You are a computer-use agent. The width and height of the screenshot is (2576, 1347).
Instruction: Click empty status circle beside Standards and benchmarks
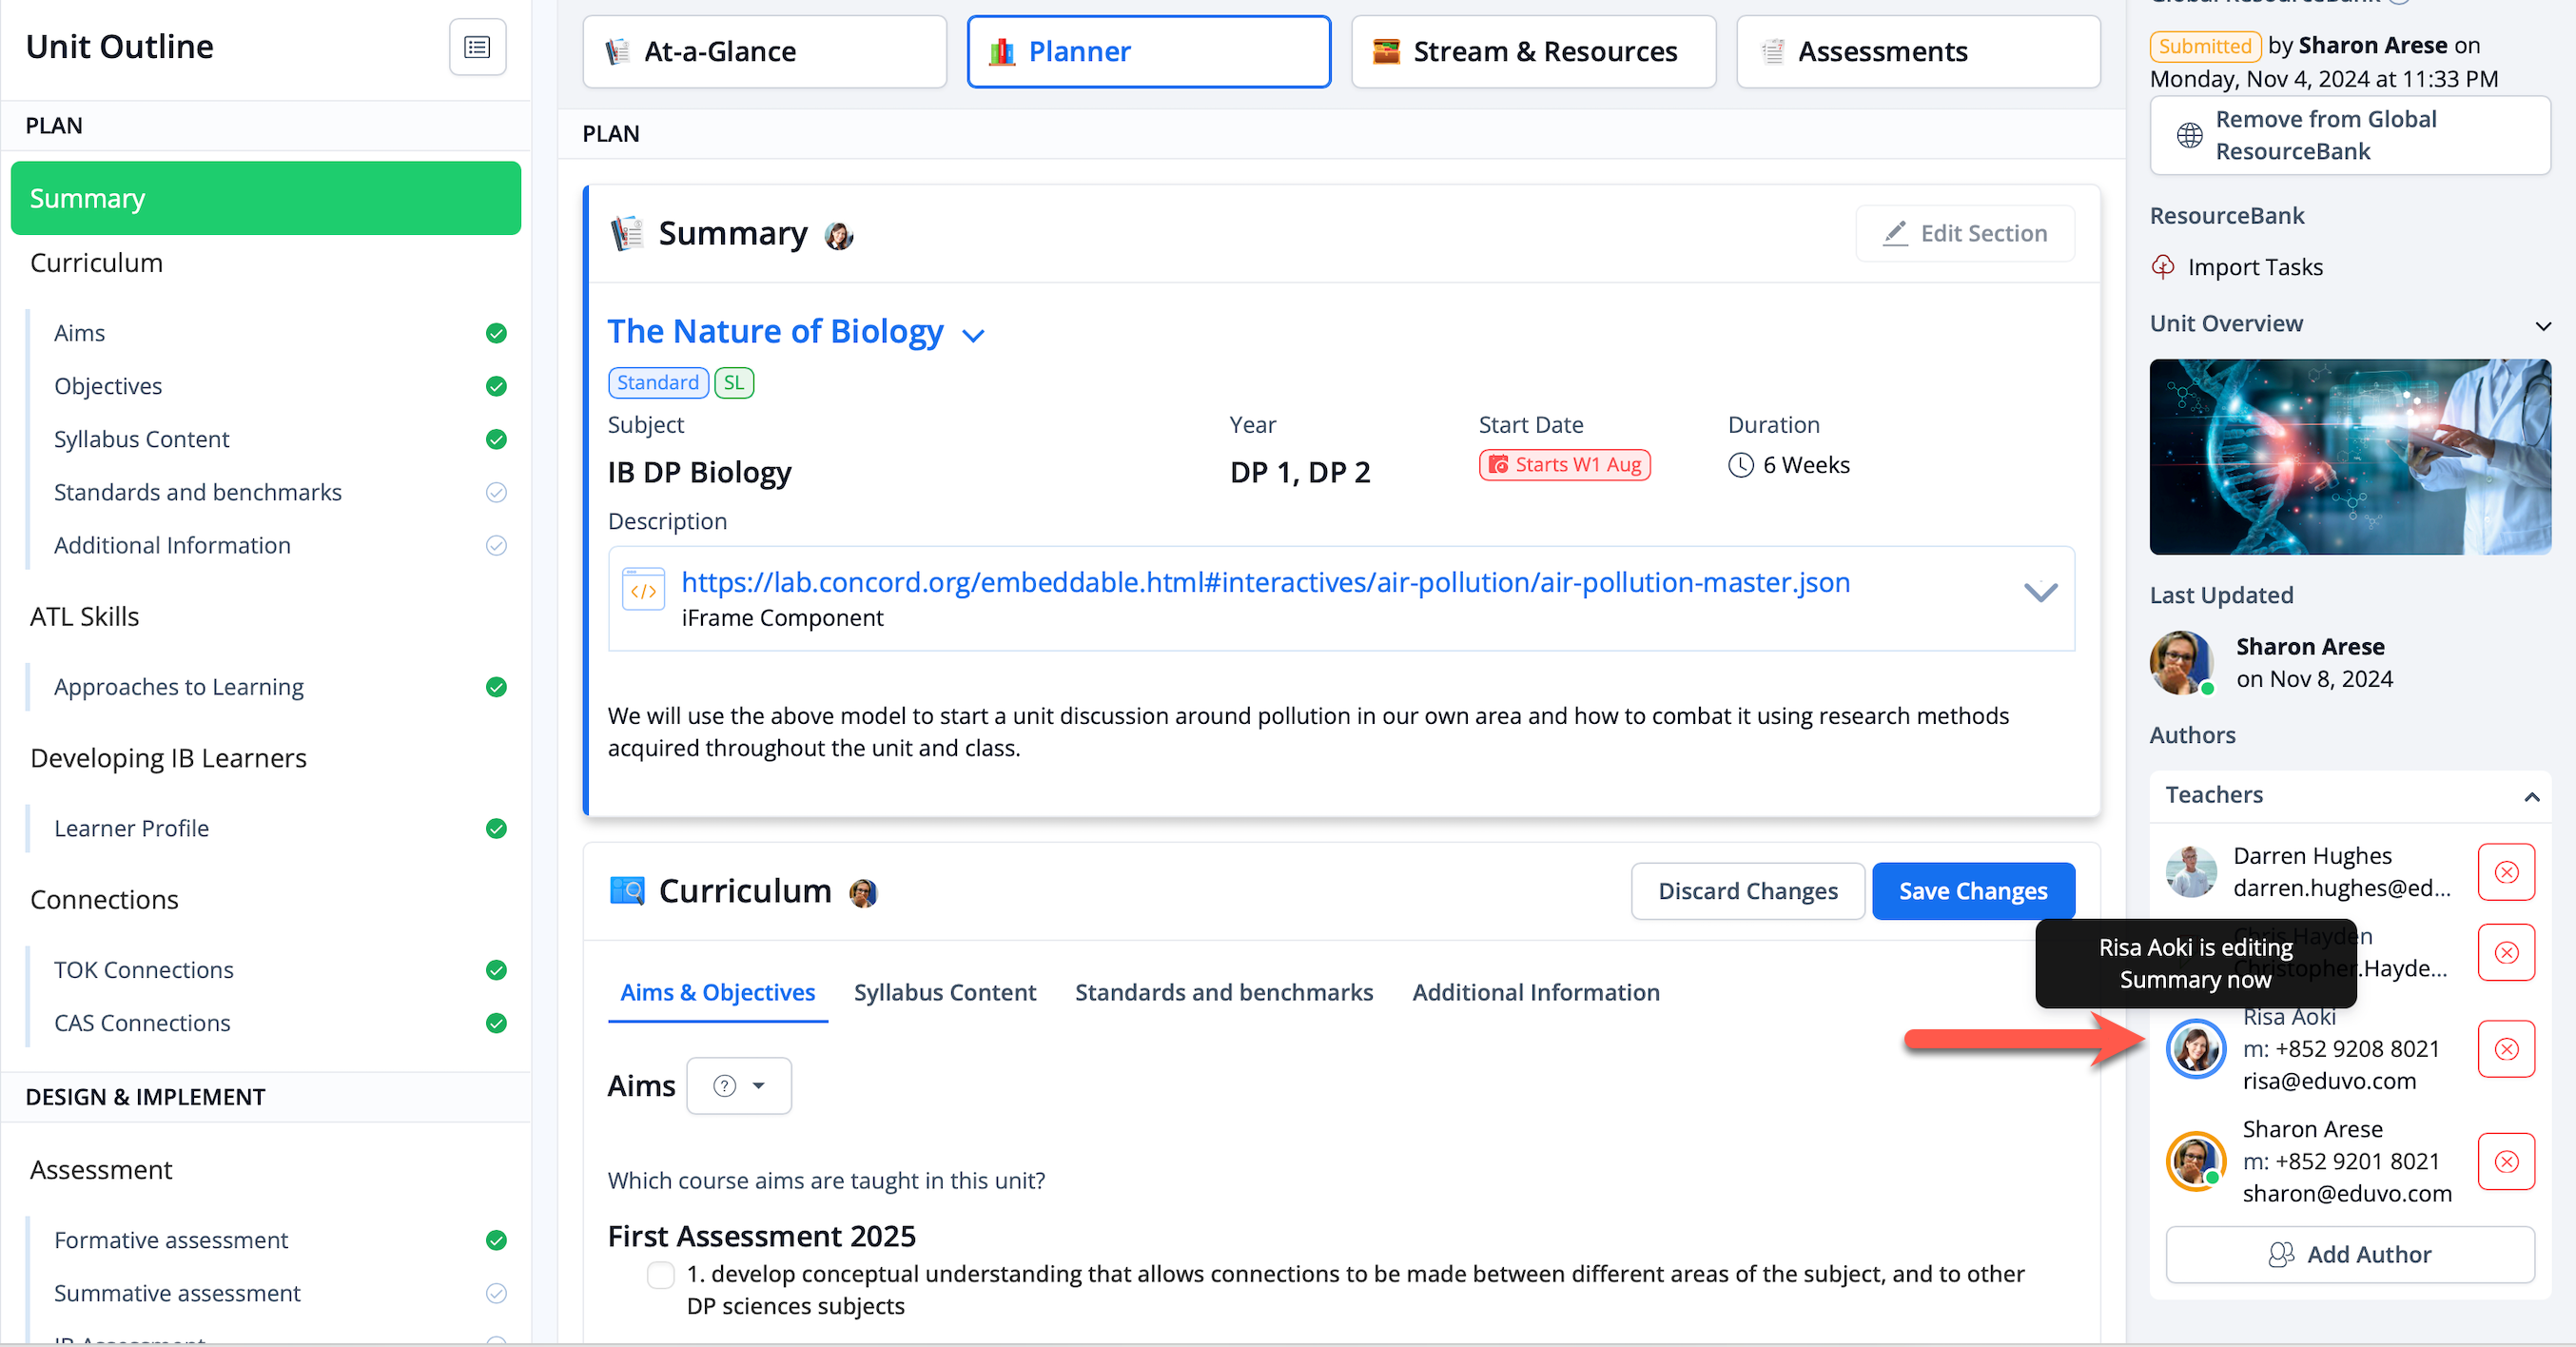coord(496,492)
